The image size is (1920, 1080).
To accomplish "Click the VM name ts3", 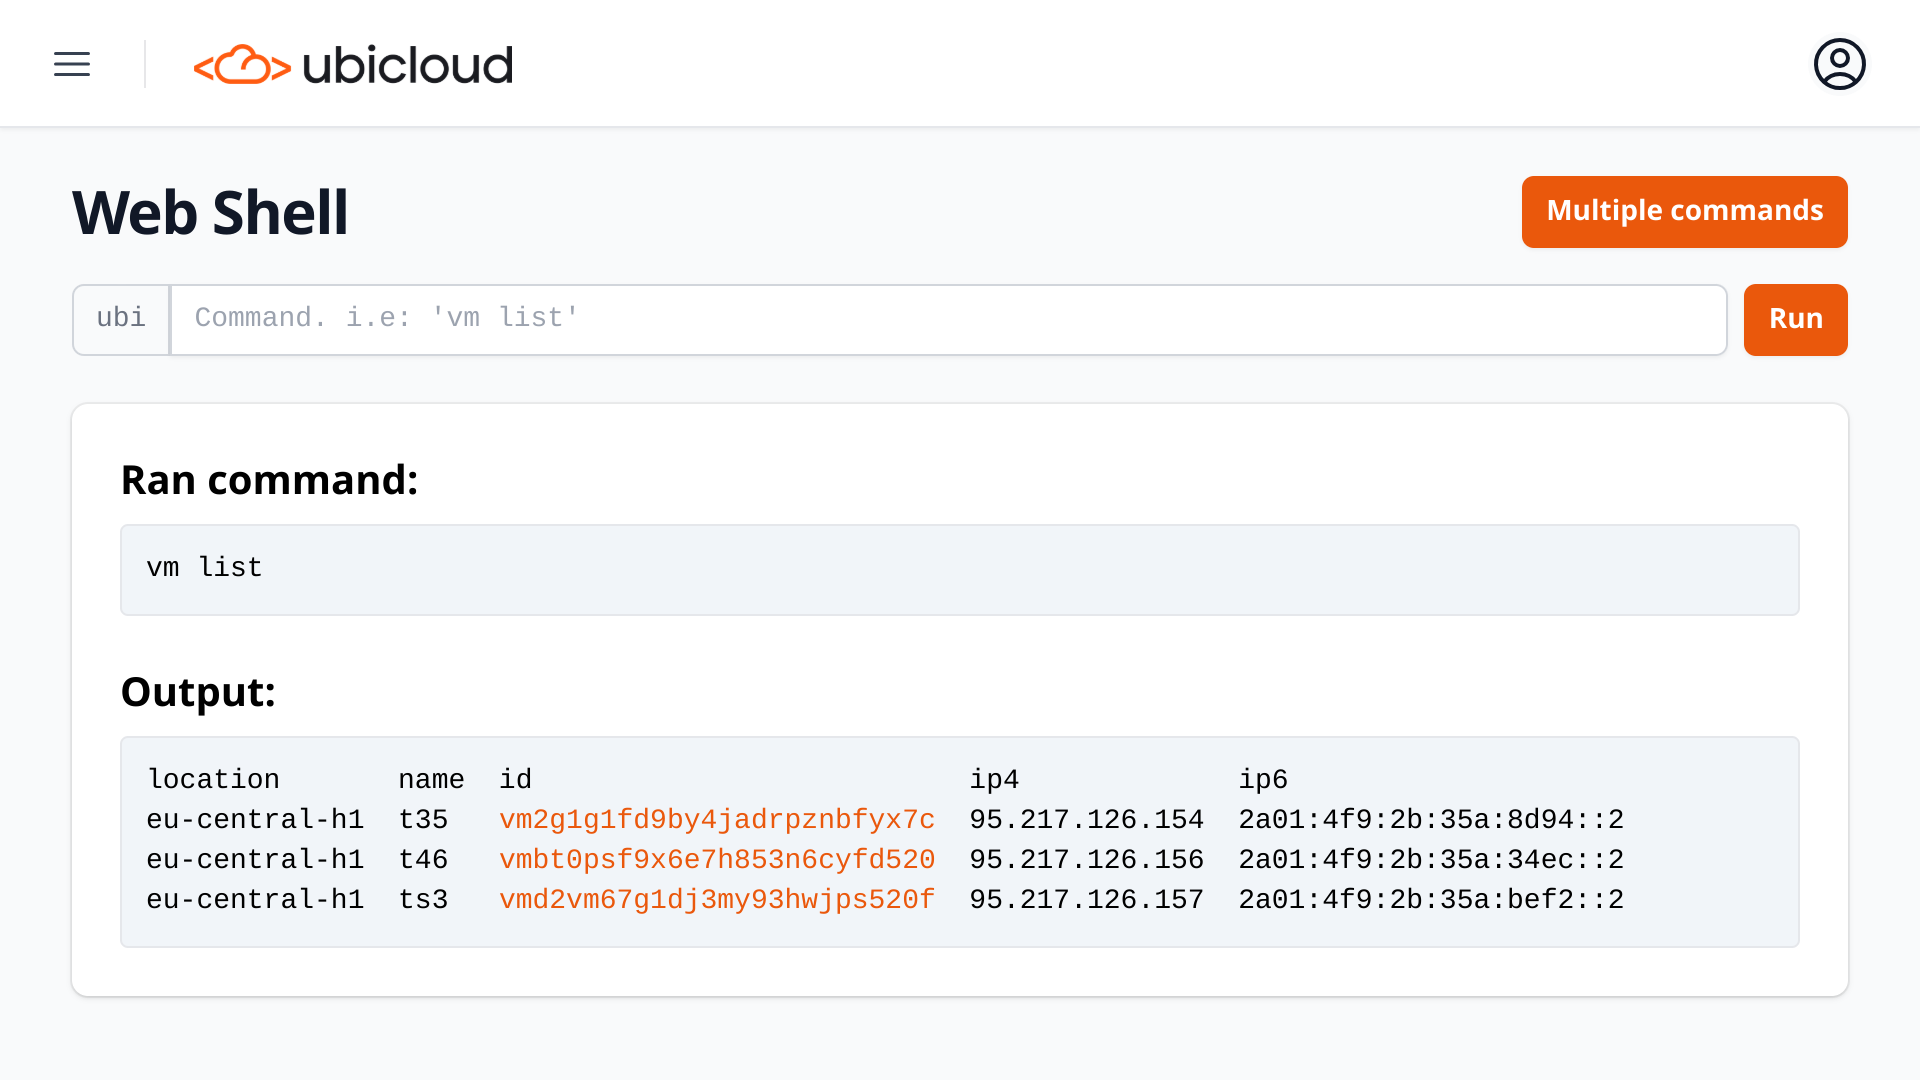I will tap(423, 900).
